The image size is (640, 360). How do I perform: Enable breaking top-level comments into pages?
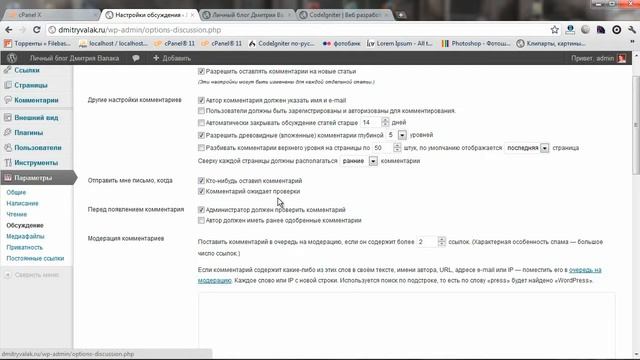pos(201,148)
